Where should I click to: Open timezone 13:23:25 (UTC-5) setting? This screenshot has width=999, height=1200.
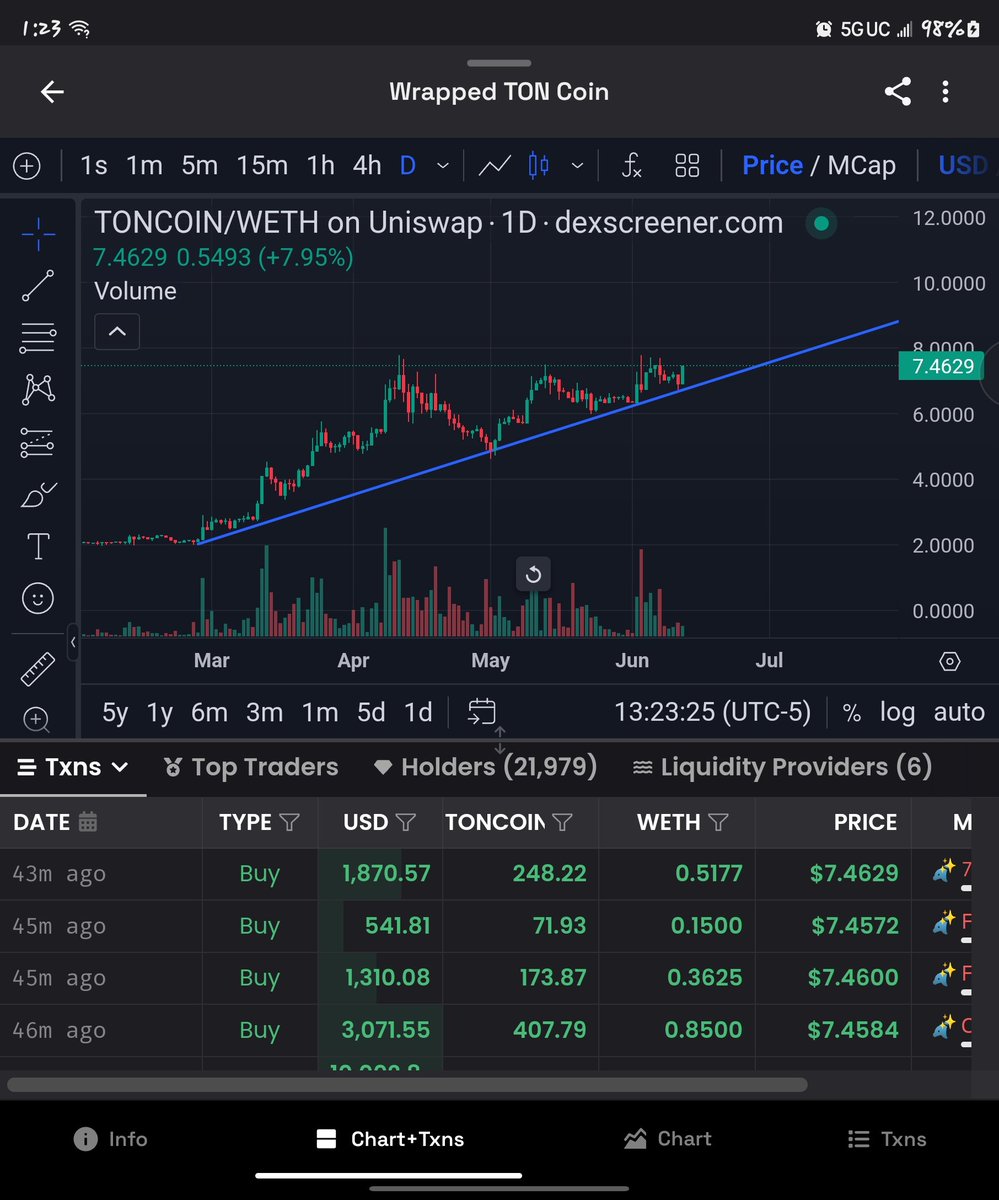click(713, 712)
